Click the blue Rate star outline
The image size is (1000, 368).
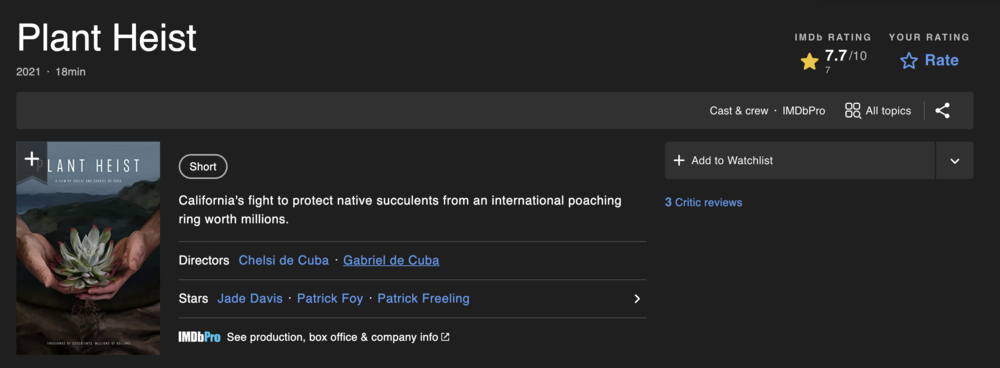pos(909,61)
